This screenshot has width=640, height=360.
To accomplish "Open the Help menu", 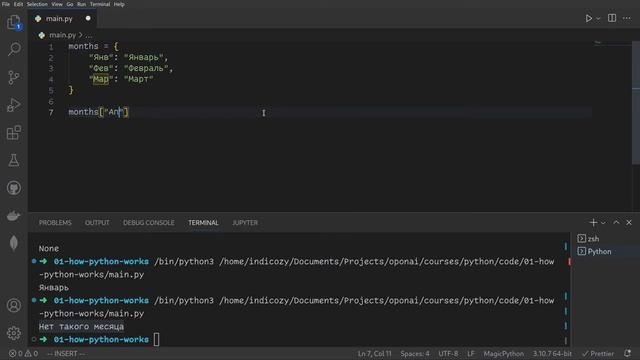I will click(119, 4).
